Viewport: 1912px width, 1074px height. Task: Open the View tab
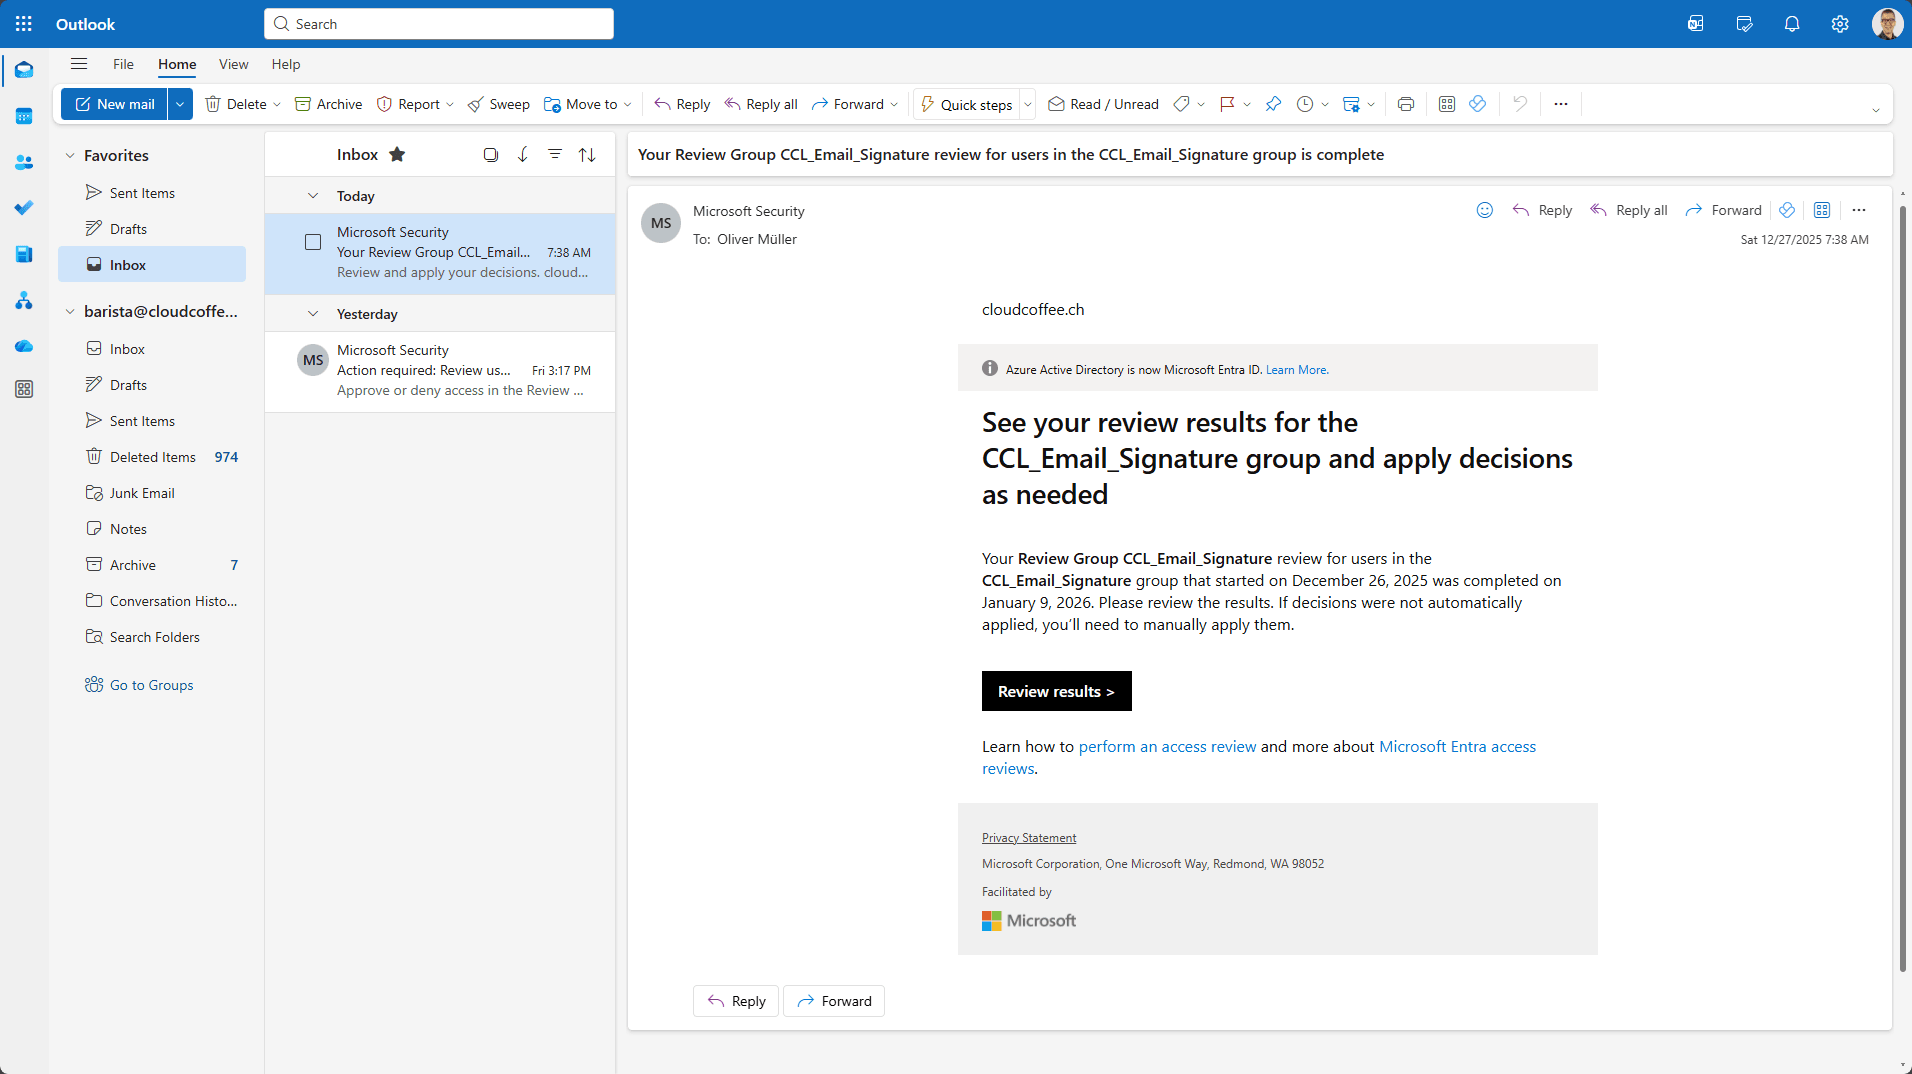point(233,64)
